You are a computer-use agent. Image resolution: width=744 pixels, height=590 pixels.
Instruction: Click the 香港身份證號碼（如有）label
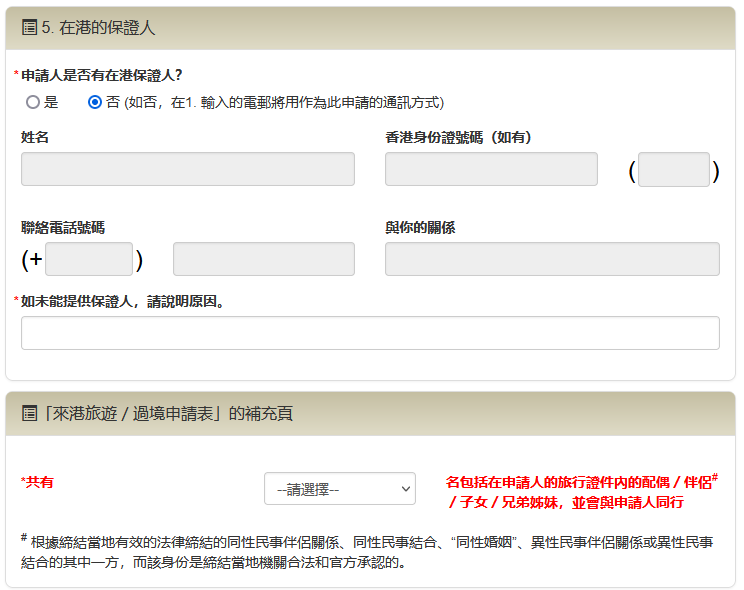(x=458, y=137)
